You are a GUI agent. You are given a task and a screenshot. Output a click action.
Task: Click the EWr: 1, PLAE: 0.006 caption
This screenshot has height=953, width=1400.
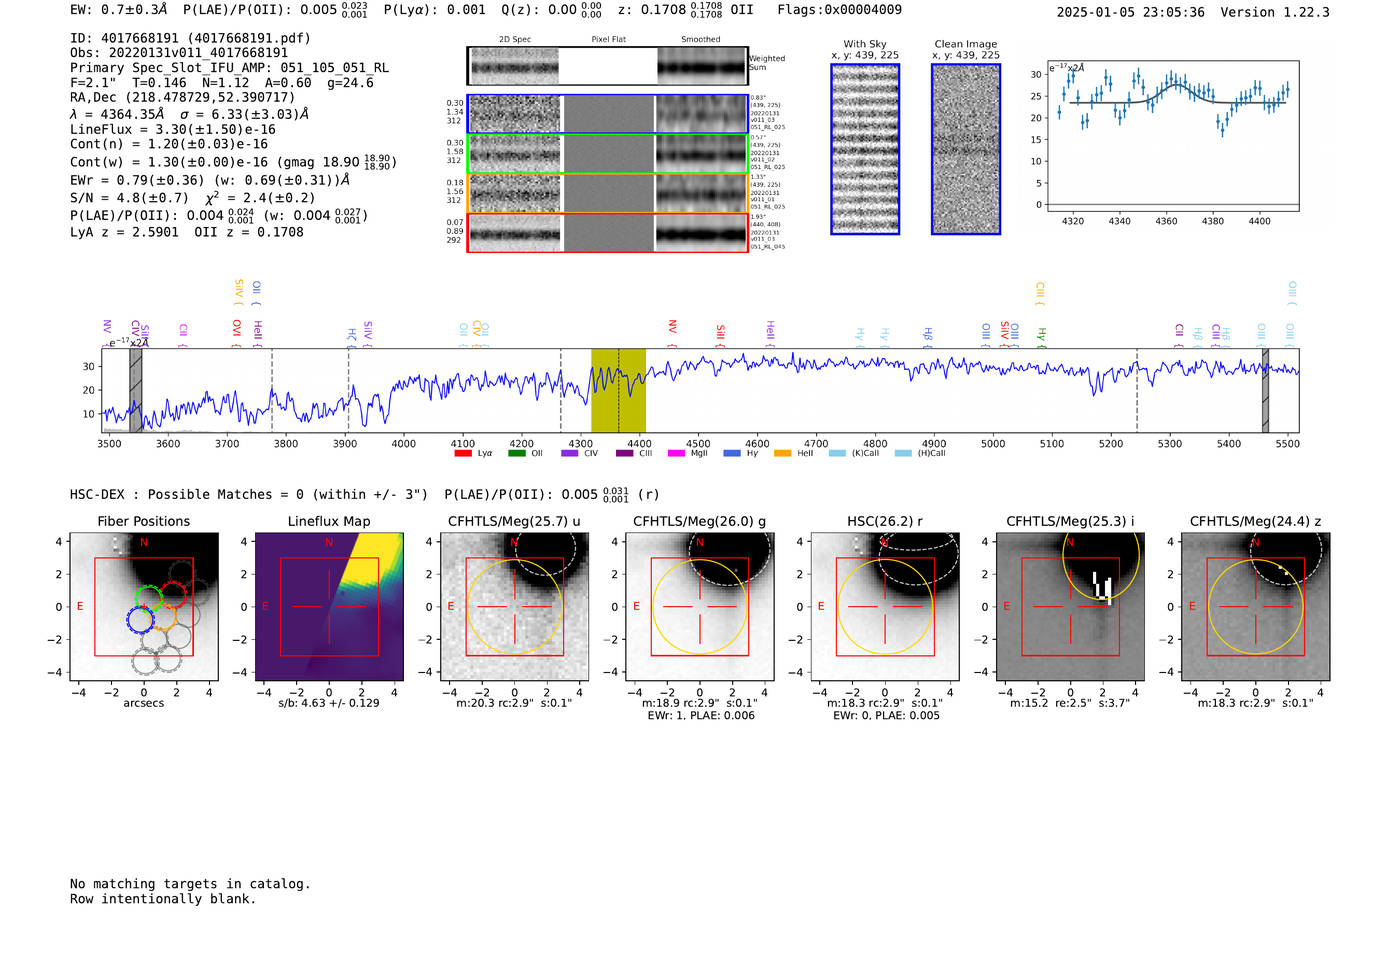click(x=701, y=716)
